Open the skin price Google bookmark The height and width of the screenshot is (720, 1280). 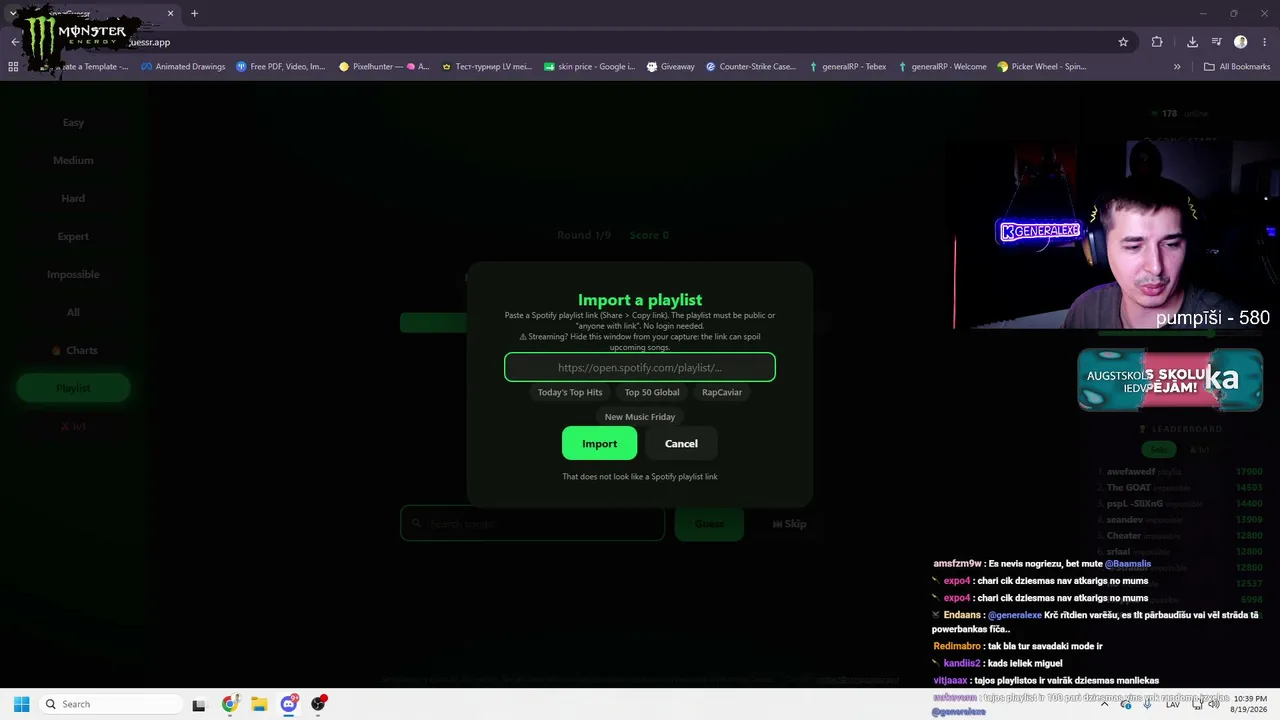coord(589,67)
